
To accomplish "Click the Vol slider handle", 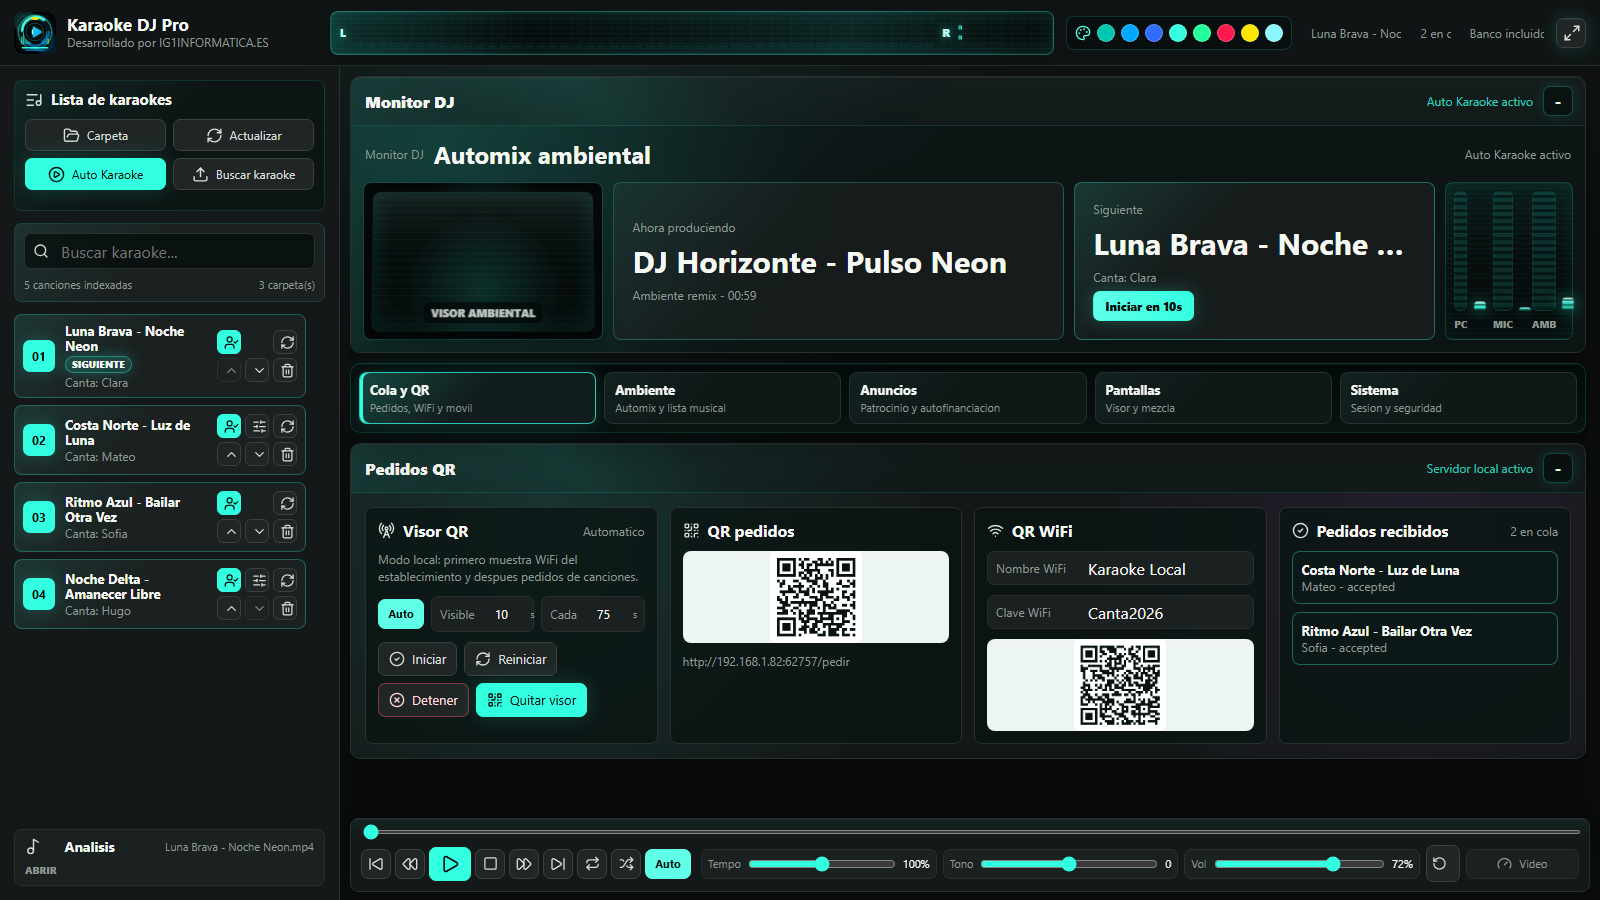I will coord(1333,864).
